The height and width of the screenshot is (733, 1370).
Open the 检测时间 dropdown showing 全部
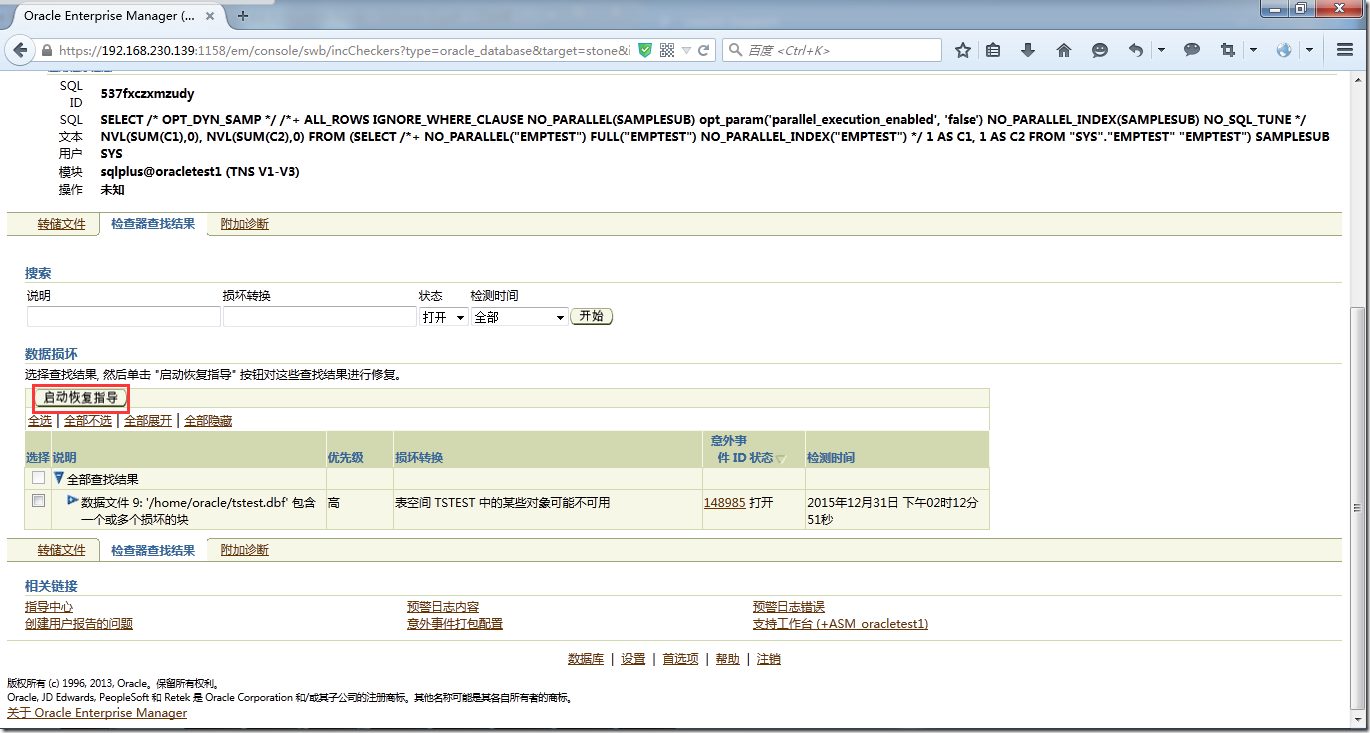pyautogui.click(x=519, y=316)
